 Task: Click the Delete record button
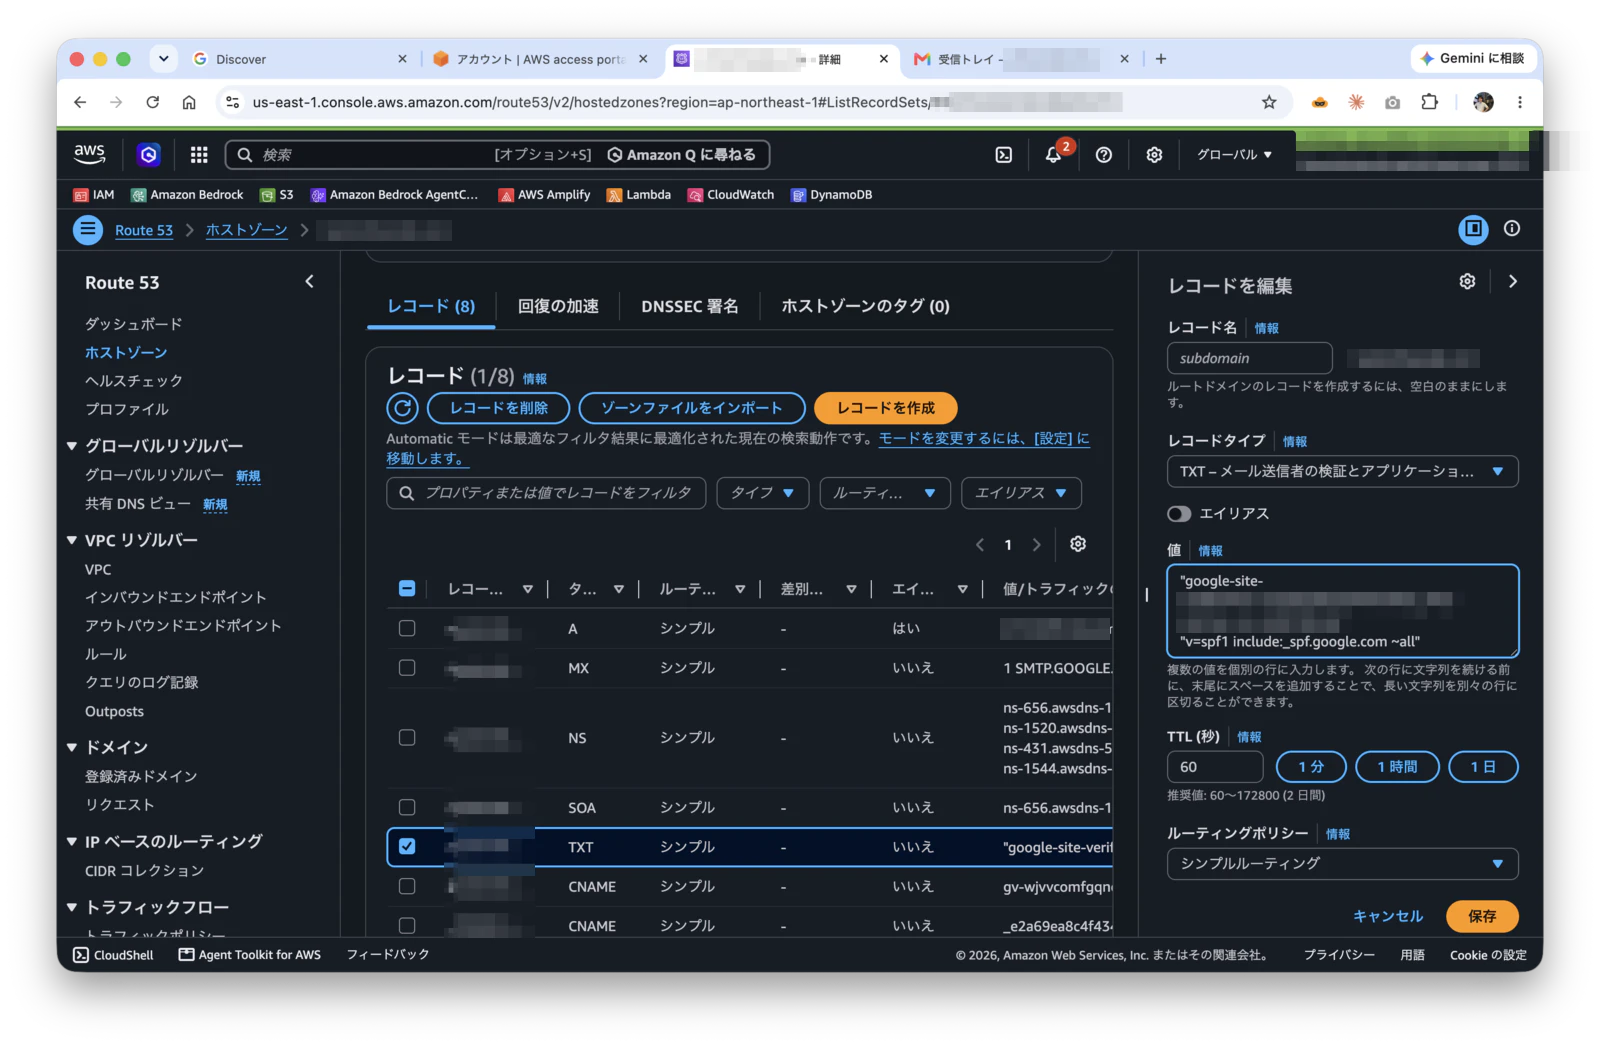(498, 408)
